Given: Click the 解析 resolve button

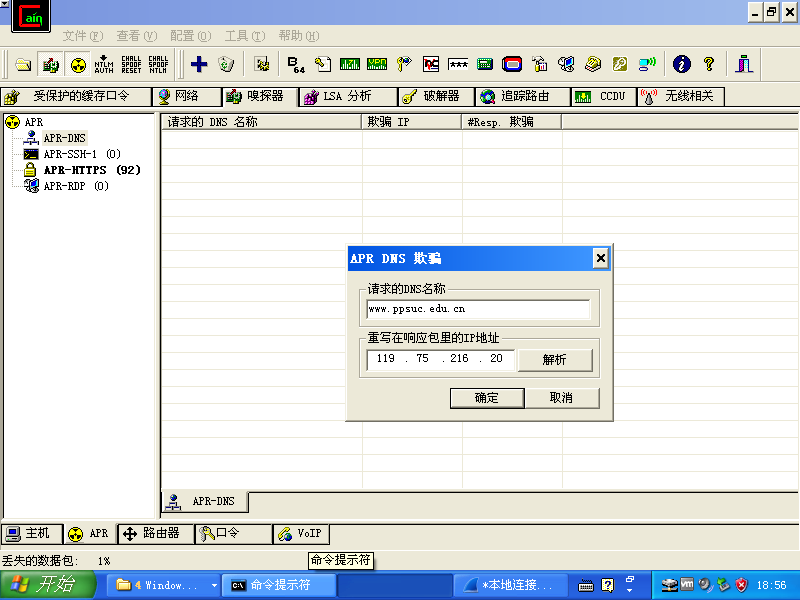Looking at the screenshot, I should tap(555, 360).
